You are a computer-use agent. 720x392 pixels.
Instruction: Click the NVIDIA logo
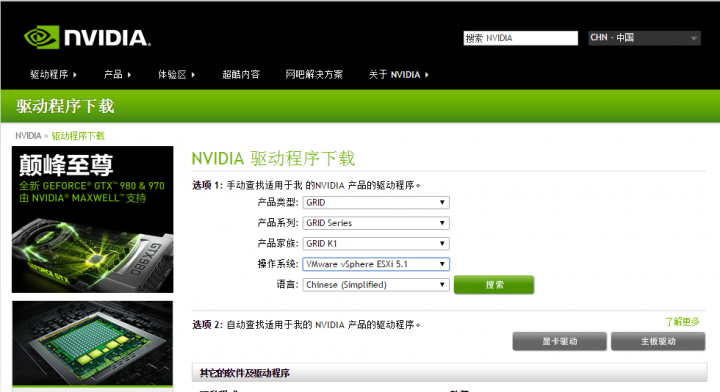(x=87, y=37)
